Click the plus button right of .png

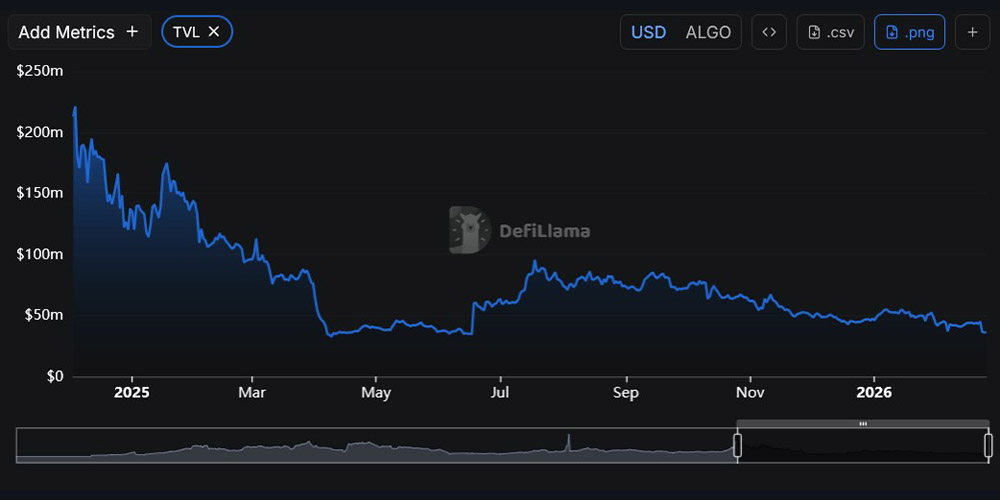(x=972, y=32)
